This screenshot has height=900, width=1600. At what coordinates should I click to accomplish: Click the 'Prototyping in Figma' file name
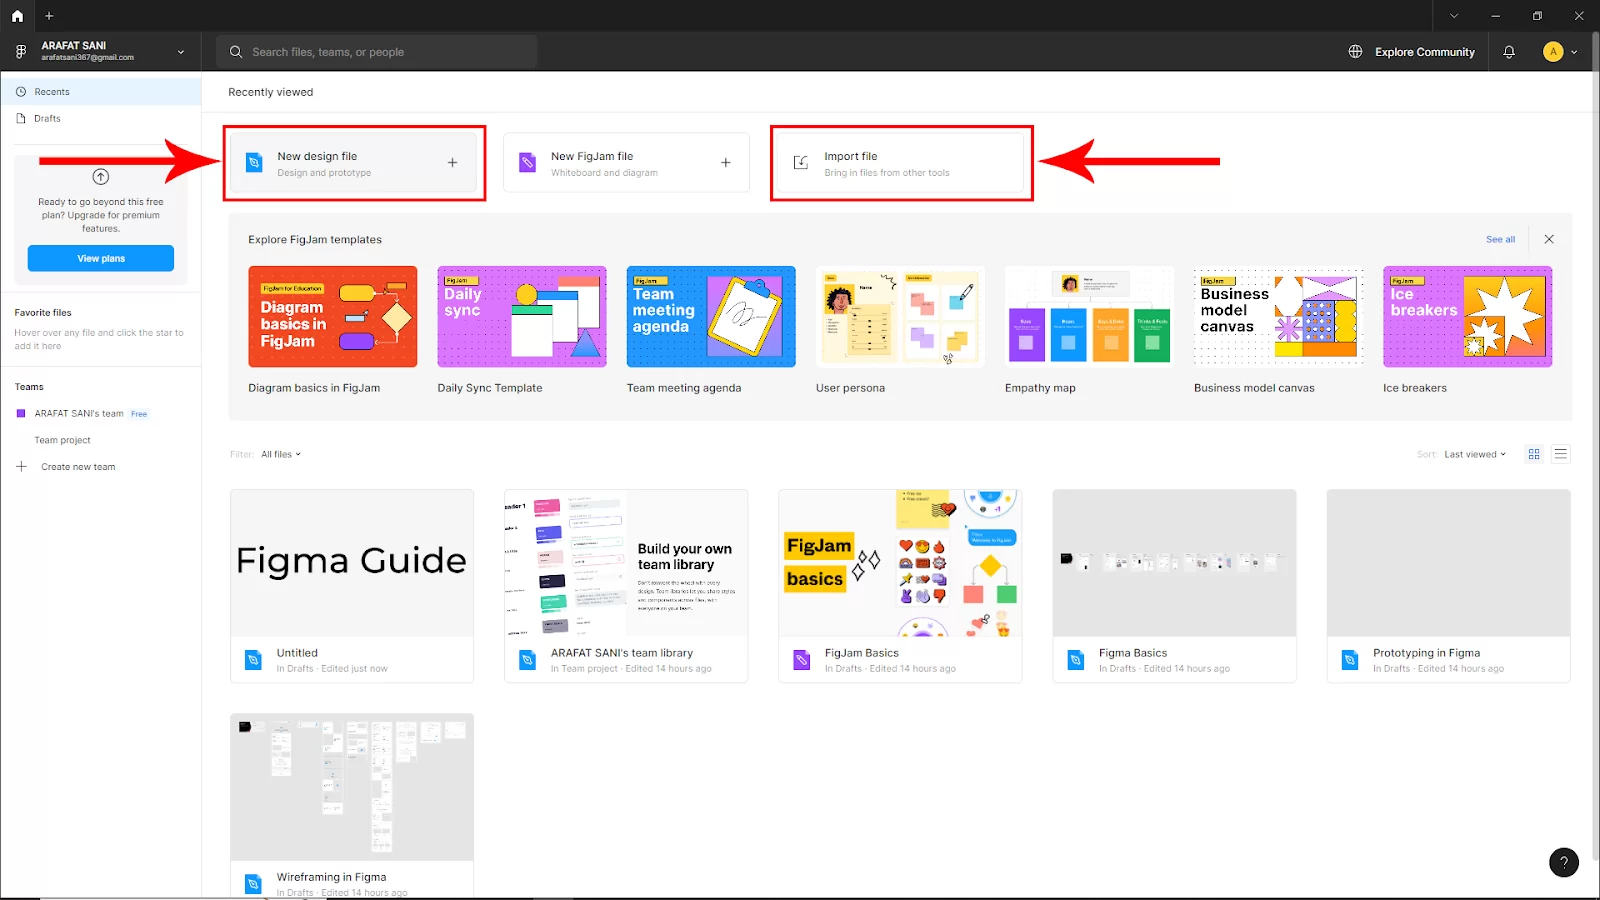pyautogui.click(x=1426, y=653)
